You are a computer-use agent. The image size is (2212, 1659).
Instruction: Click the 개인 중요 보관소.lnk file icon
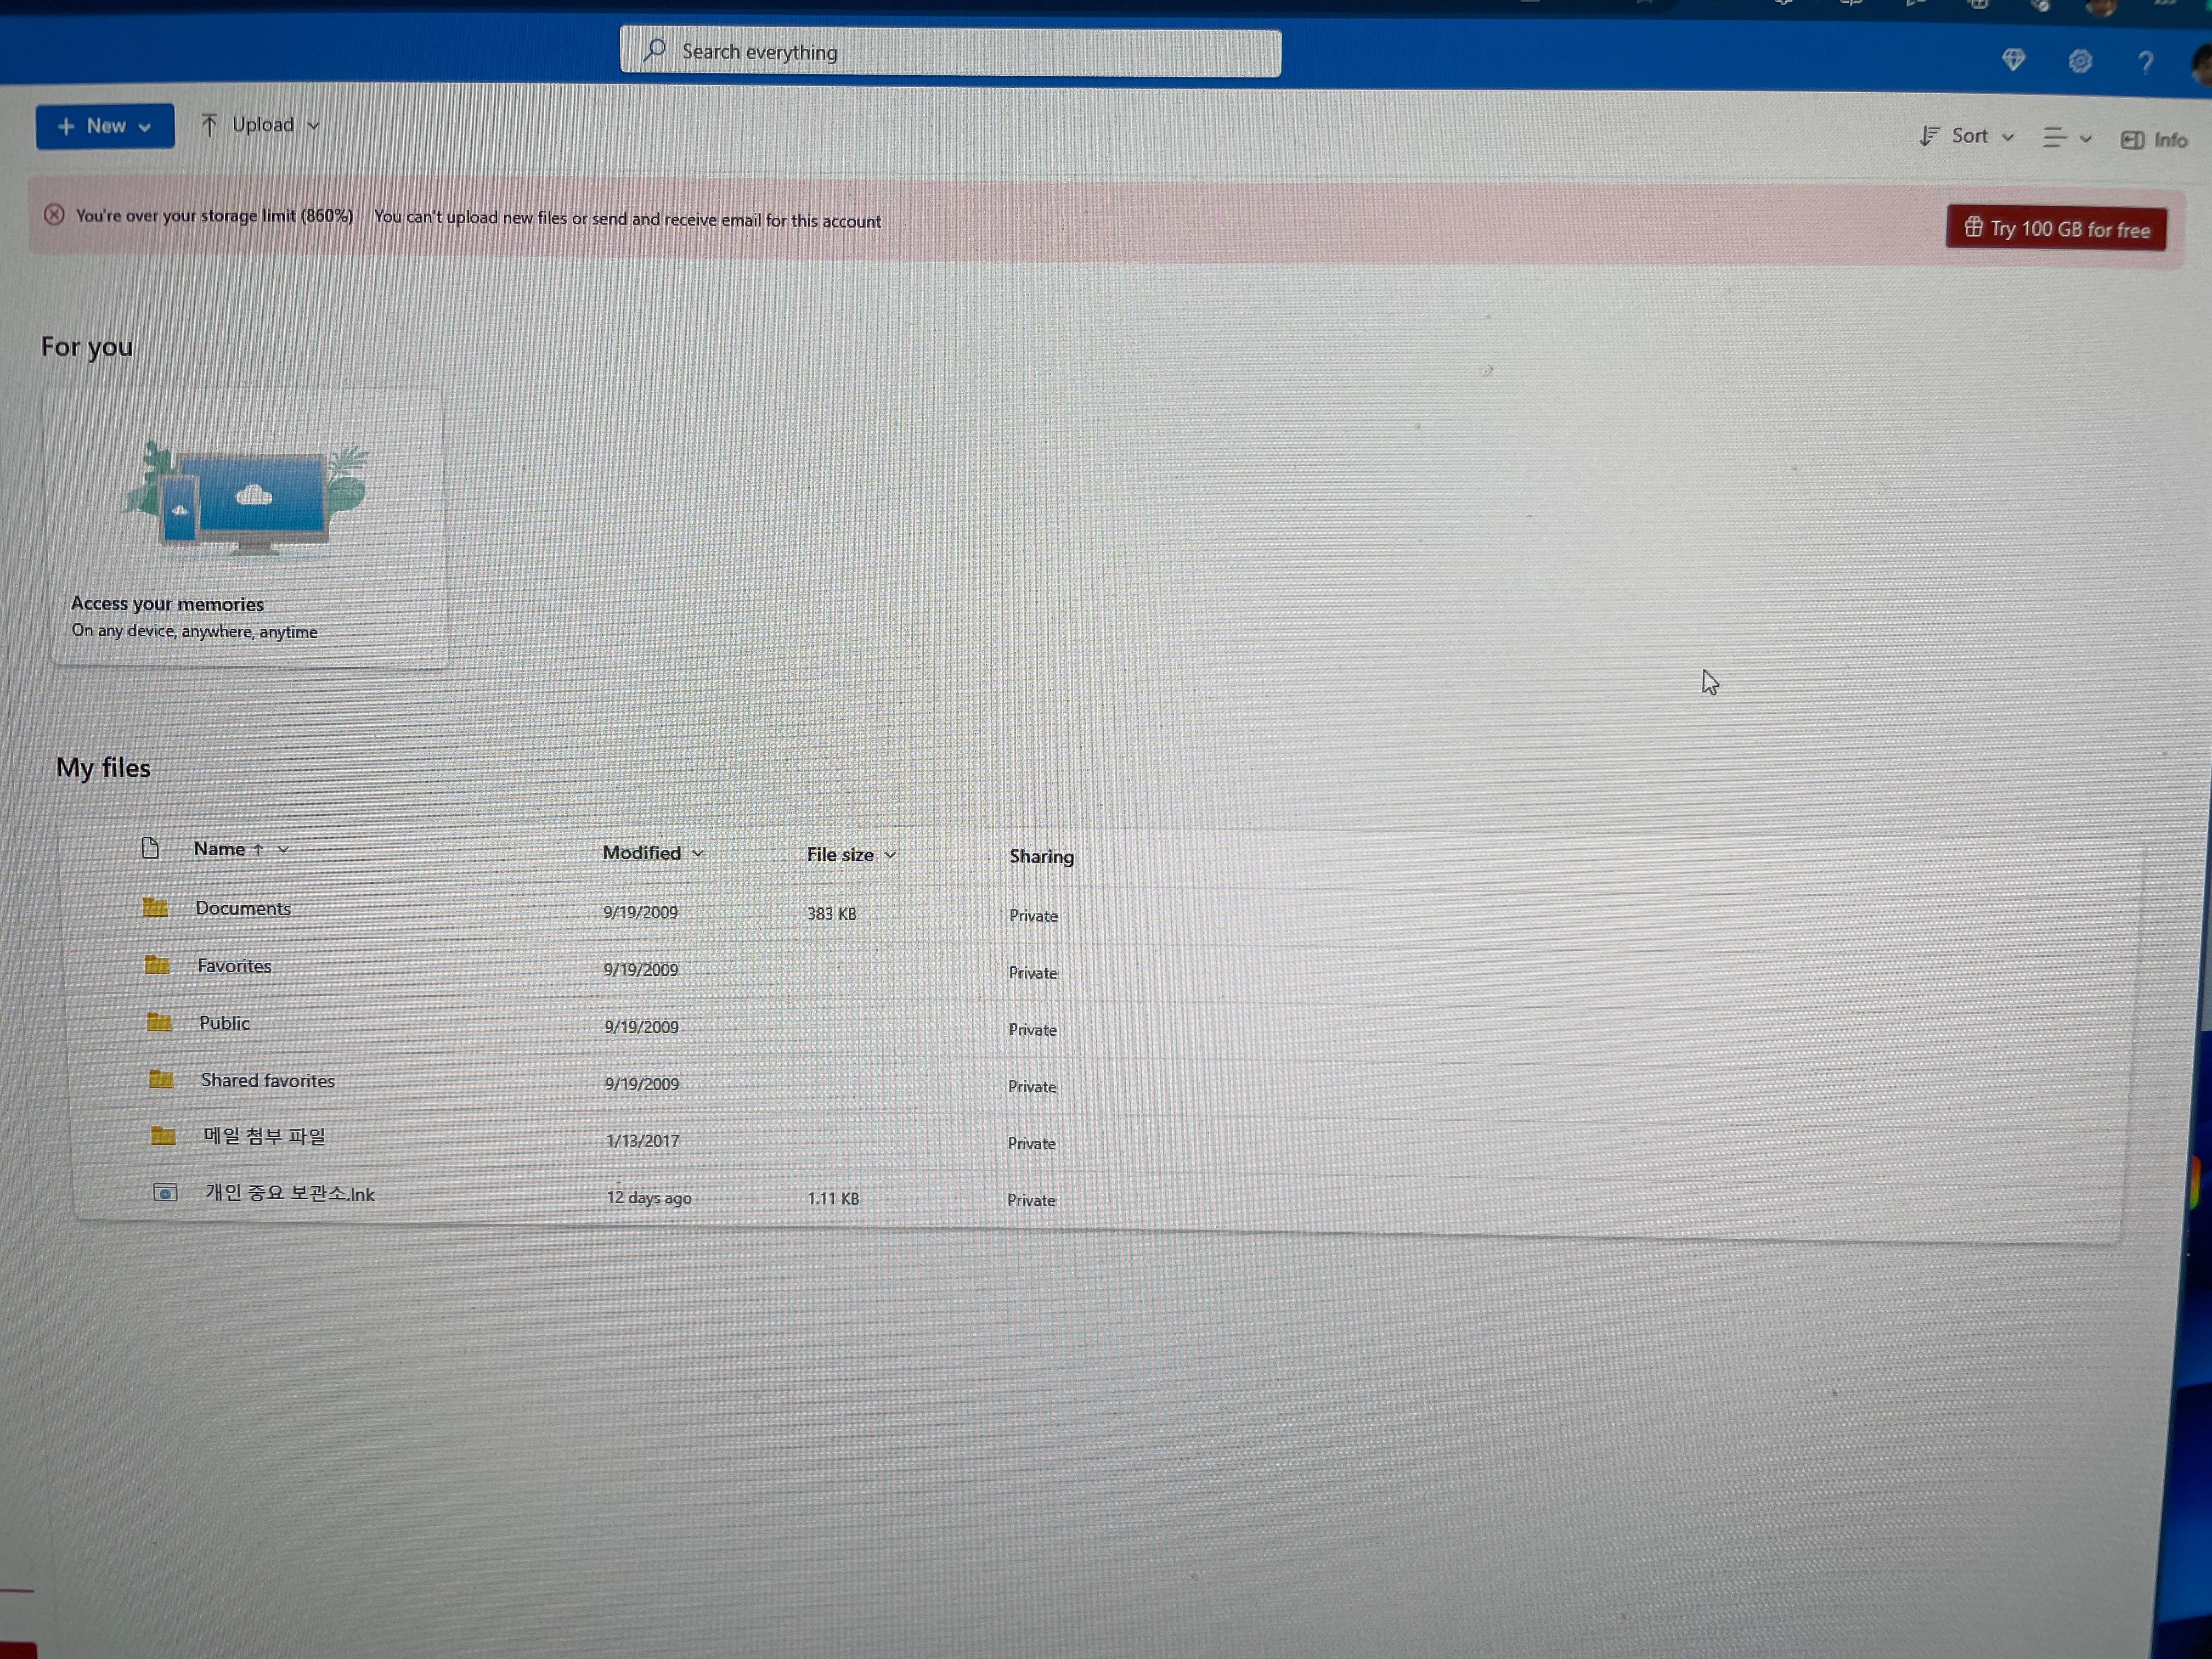click(165, 1192)
